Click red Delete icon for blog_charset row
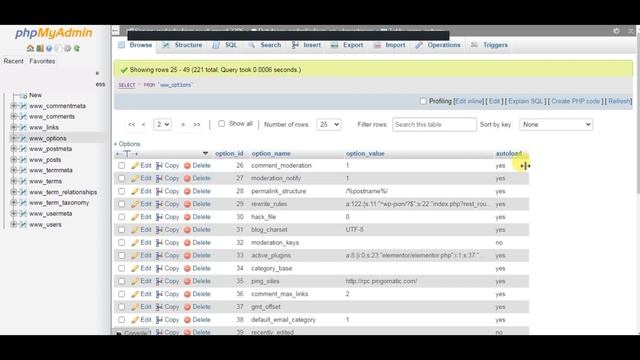The height and width of the screenshot is (360, 640). coord(187,230)
